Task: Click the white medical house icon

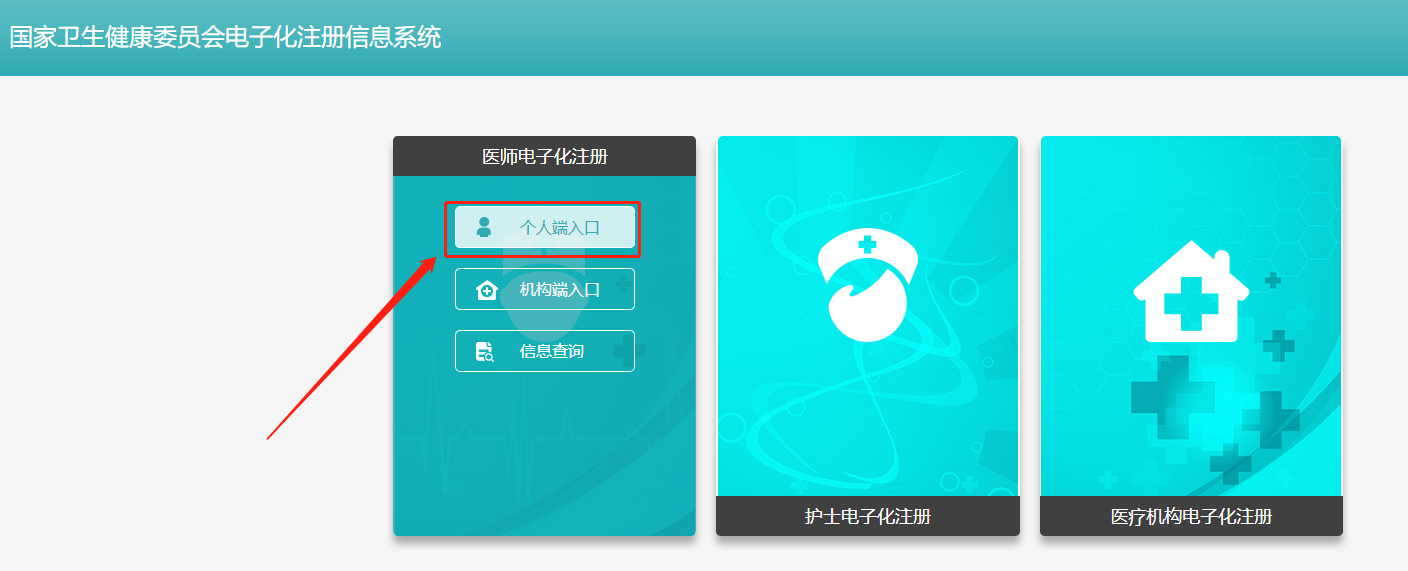Action: coord(1191,291)
